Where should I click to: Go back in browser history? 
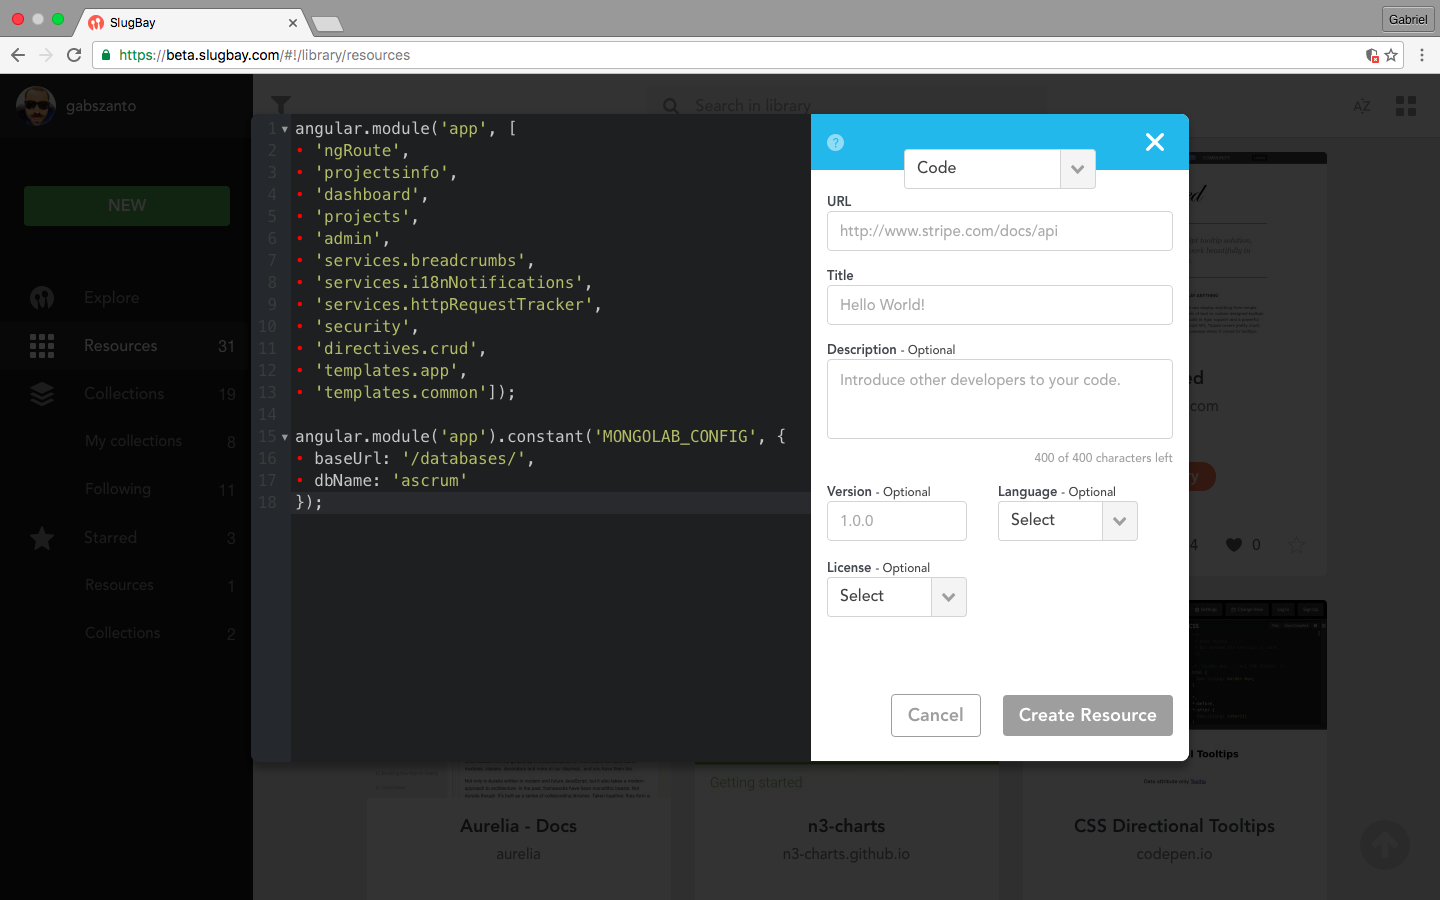point(18,55)
